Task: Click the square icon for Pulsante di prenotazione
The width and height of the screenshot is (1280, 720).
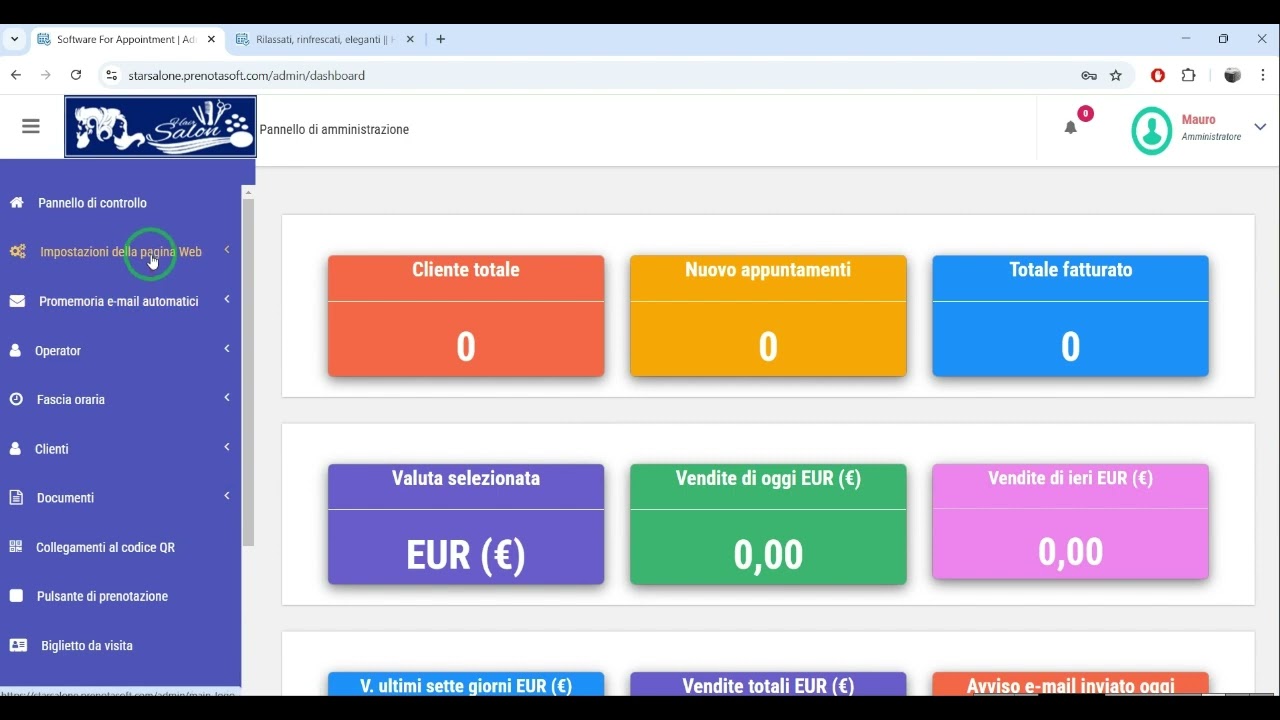Action: point(16,596)
